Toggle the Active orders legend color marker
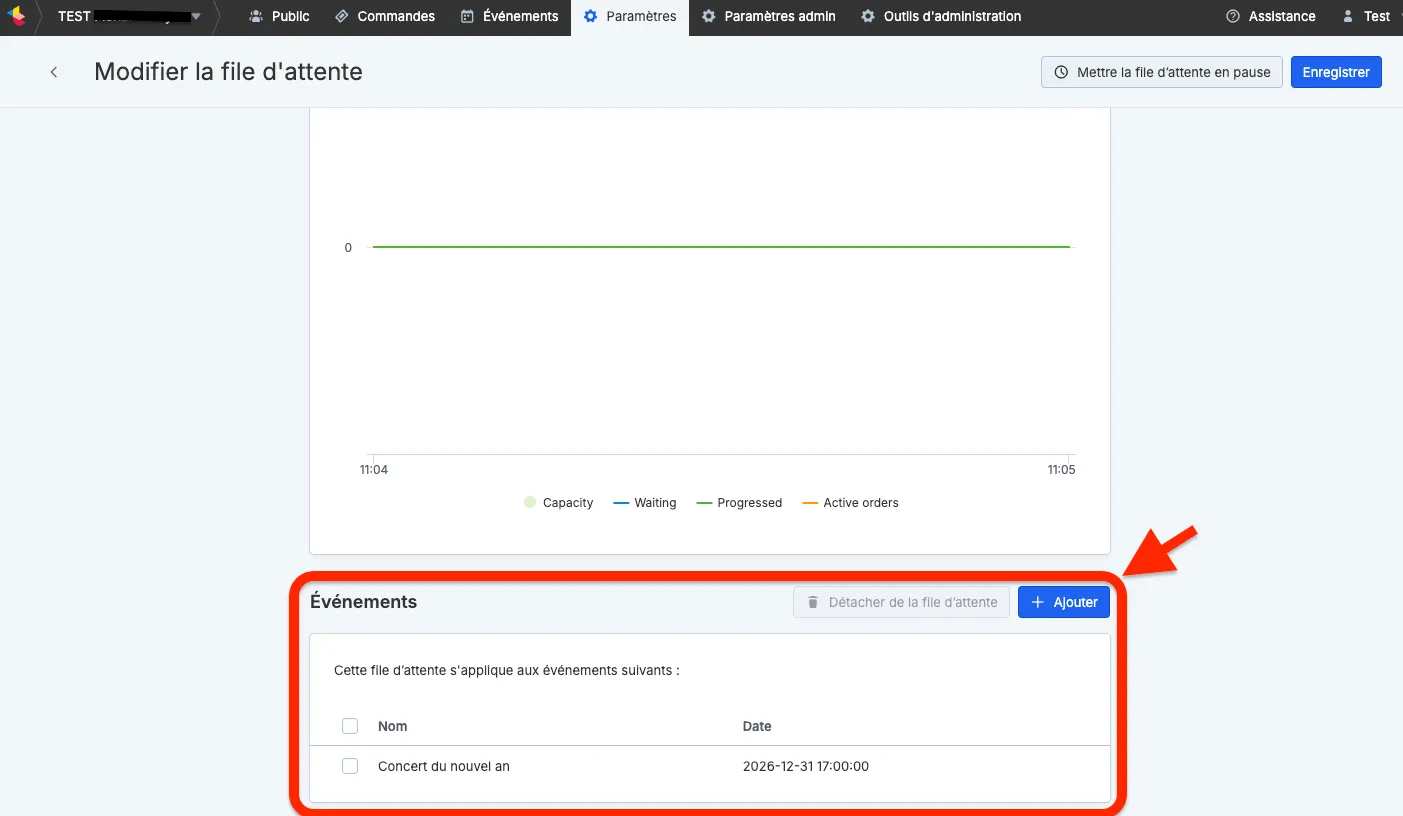The image size is (1403, 816). (x=810, y=503)
